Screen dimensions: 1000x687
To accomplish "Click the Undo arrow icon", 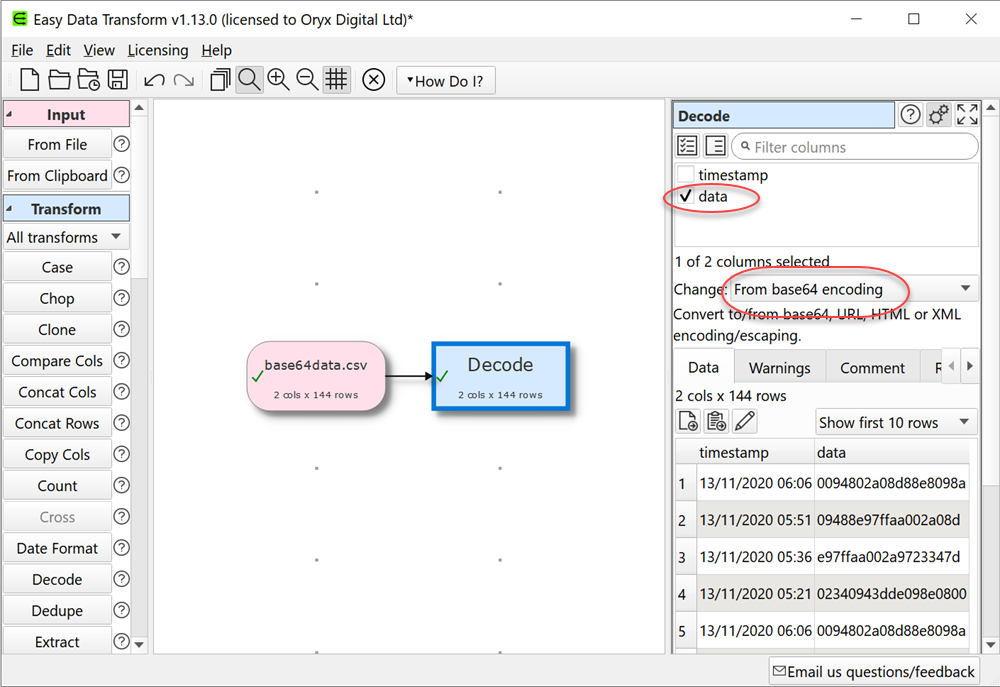I will (154, 81).
